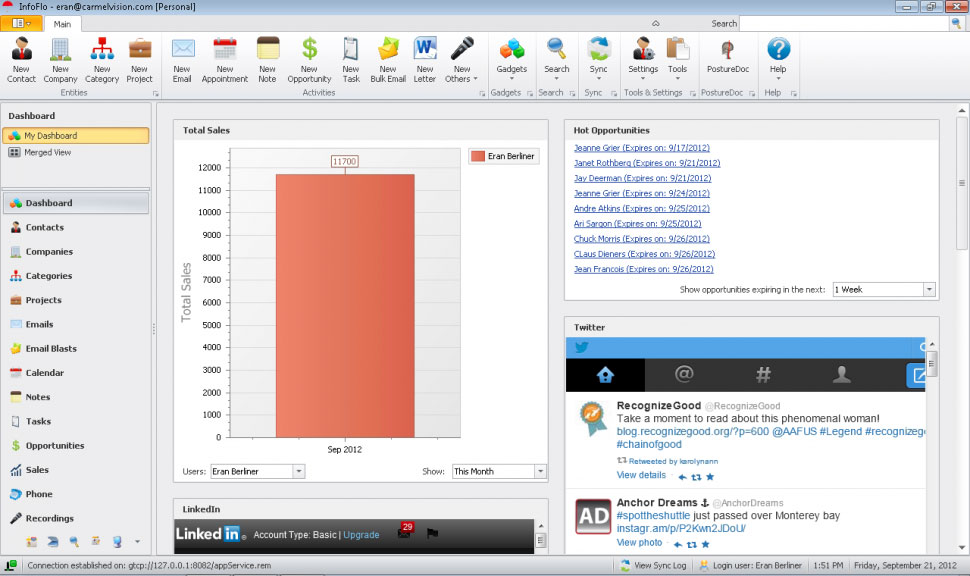
Task: Create a New Contact from the ribbon
Action: (x=21, y=59)
